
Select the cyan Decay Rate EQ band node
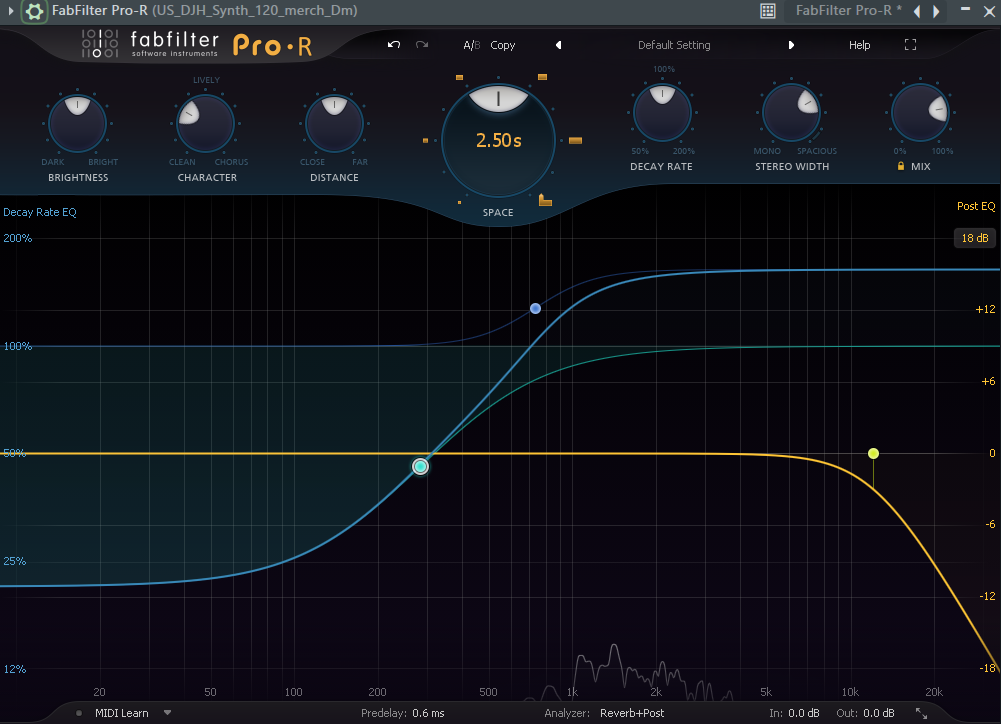(420, 467)
